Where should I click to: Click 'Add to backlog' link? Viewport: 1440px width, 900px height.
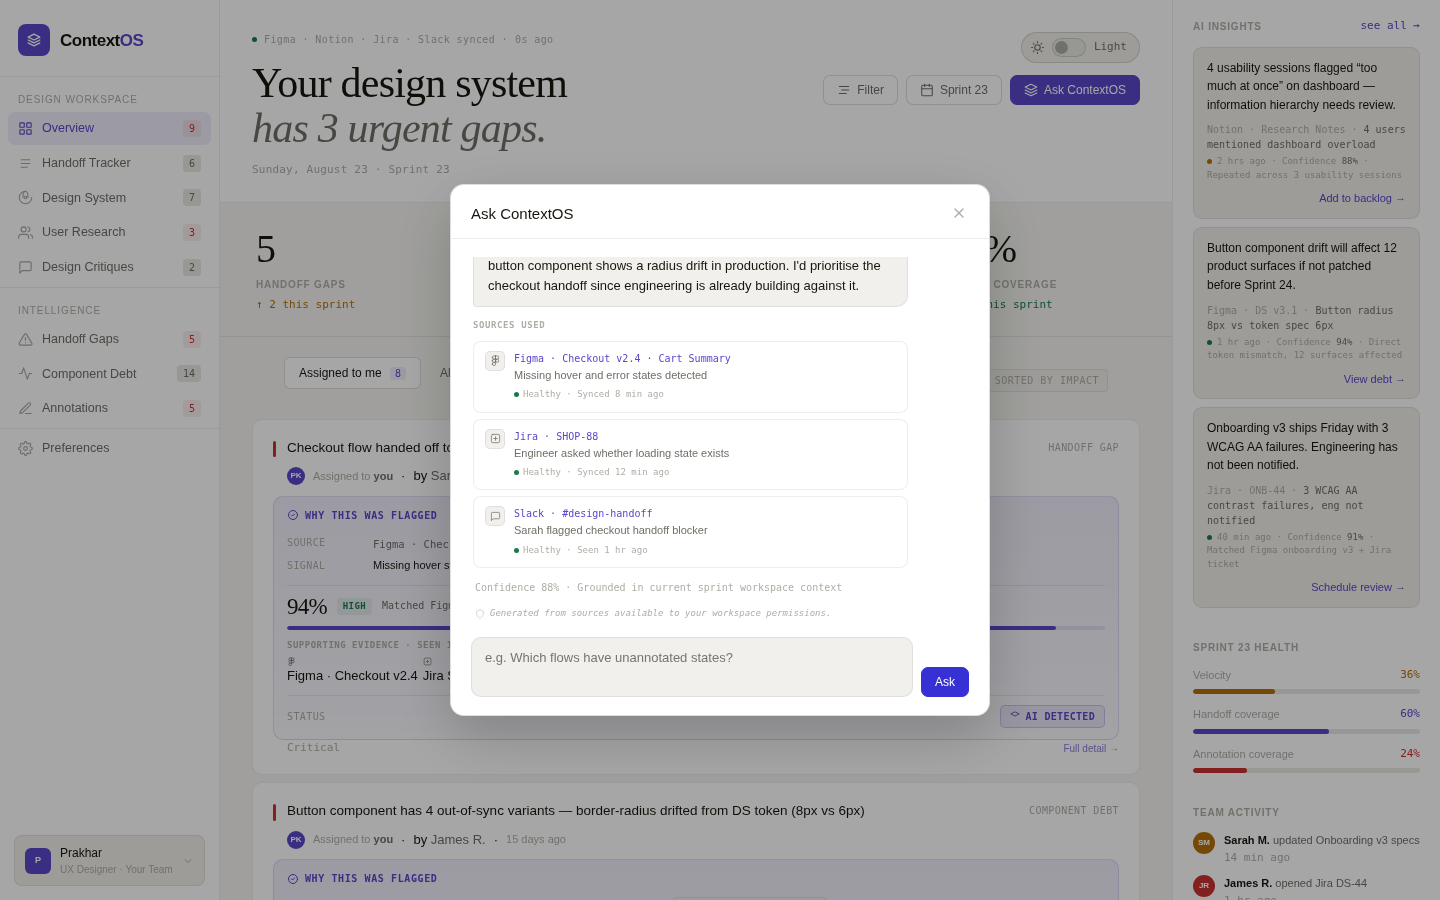tap(1362, 198)
